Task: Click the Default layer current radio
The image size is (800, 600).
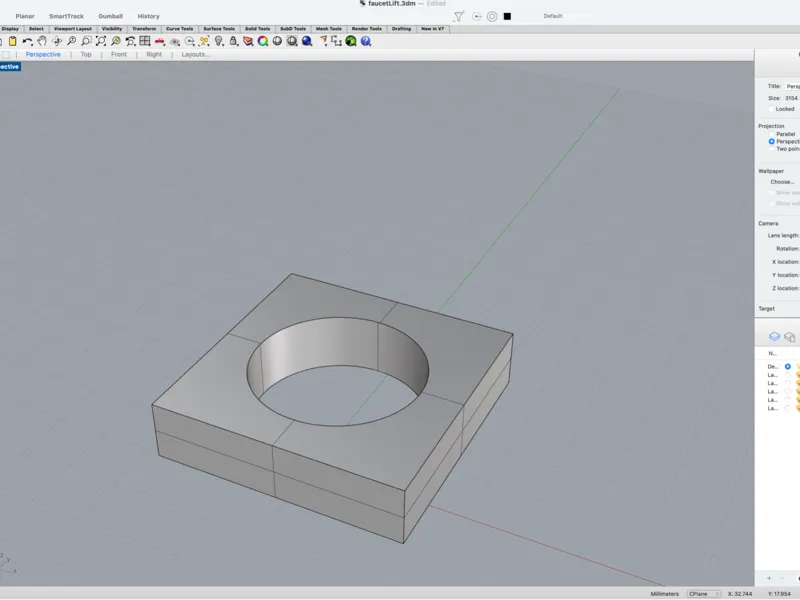Action: (788, 366)
